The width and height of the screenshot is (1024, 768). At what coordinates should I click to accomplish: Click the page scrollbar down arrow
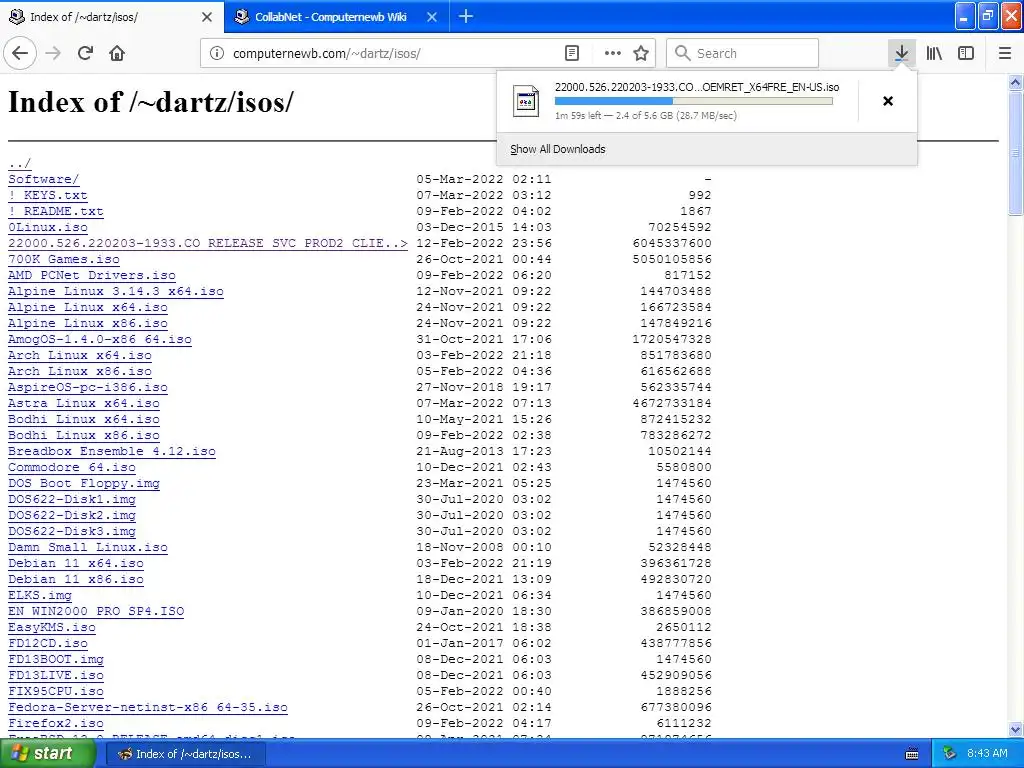point(1016,729)
